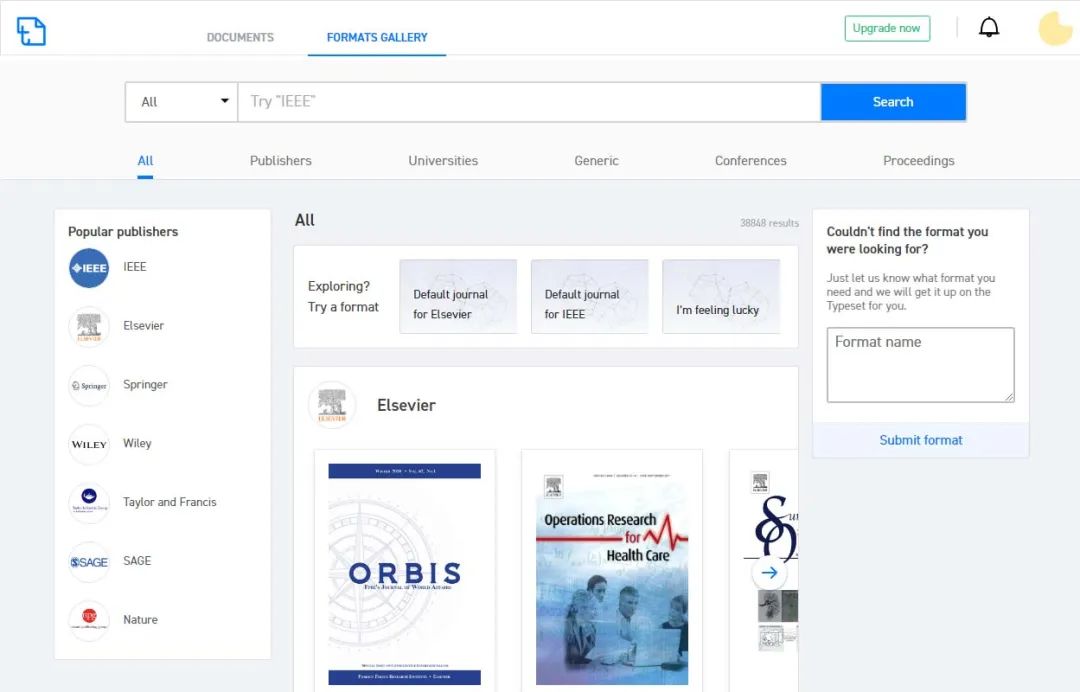Switch to the Documents tab

click(240, 37)
